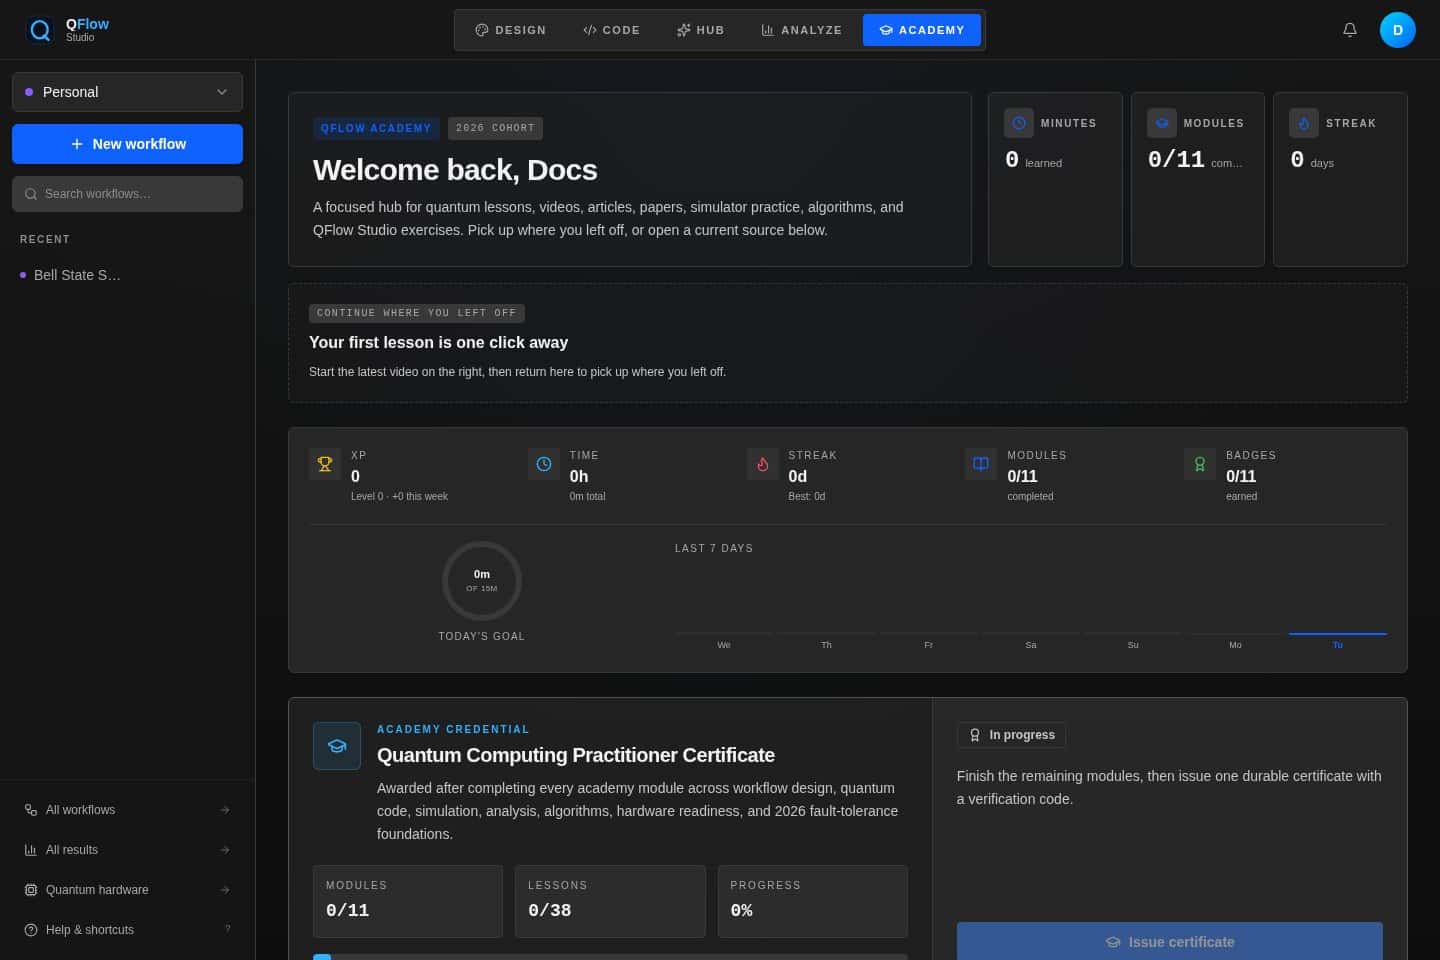Click the 2026 COHORT badge

tap(495, 128)
